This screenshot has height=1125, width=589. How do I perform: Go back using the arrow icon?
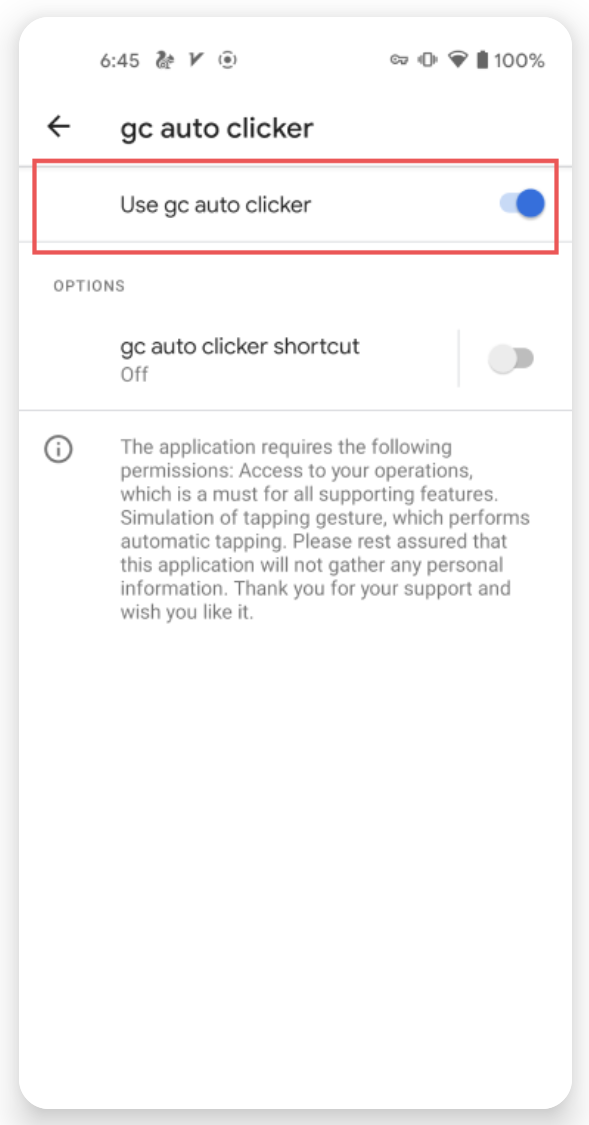(x=59, y=127)
